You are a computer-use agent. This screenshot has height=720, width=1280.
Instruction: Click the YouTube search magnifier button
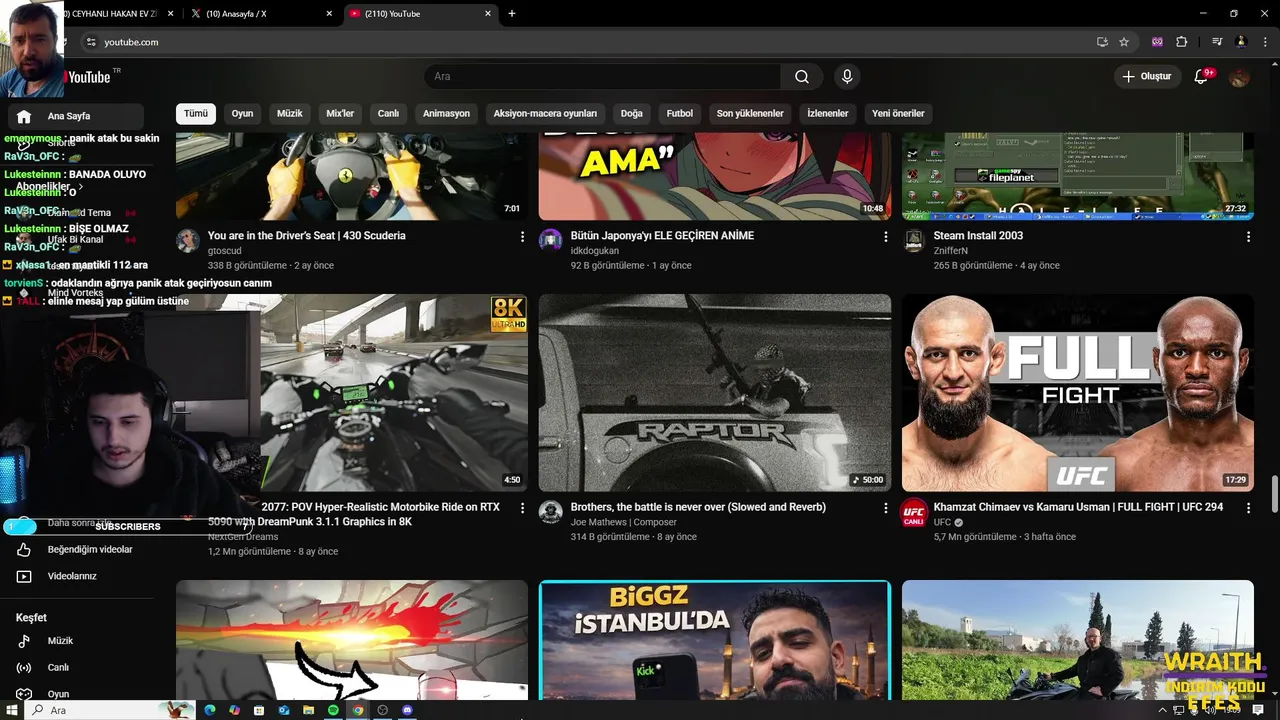point(802,77)
